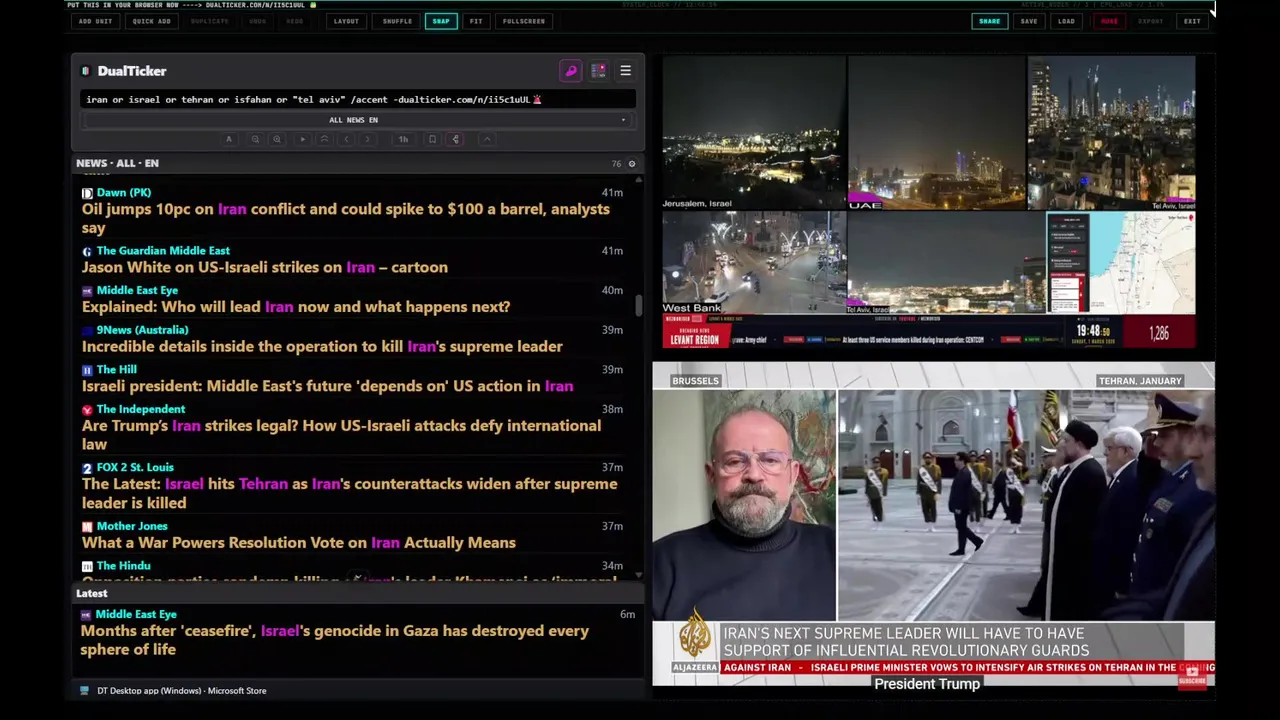Open the Latest Gaza genocide headline
The image size is (1280, 720).
coord(334,640)
